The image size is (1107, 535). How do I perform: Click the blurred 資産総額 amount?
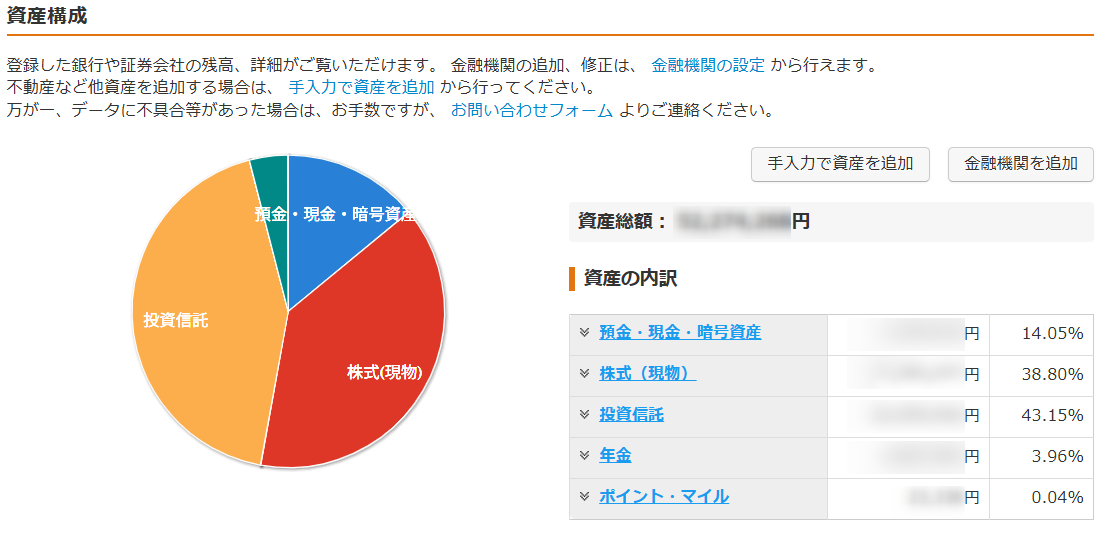pos(732,221)
